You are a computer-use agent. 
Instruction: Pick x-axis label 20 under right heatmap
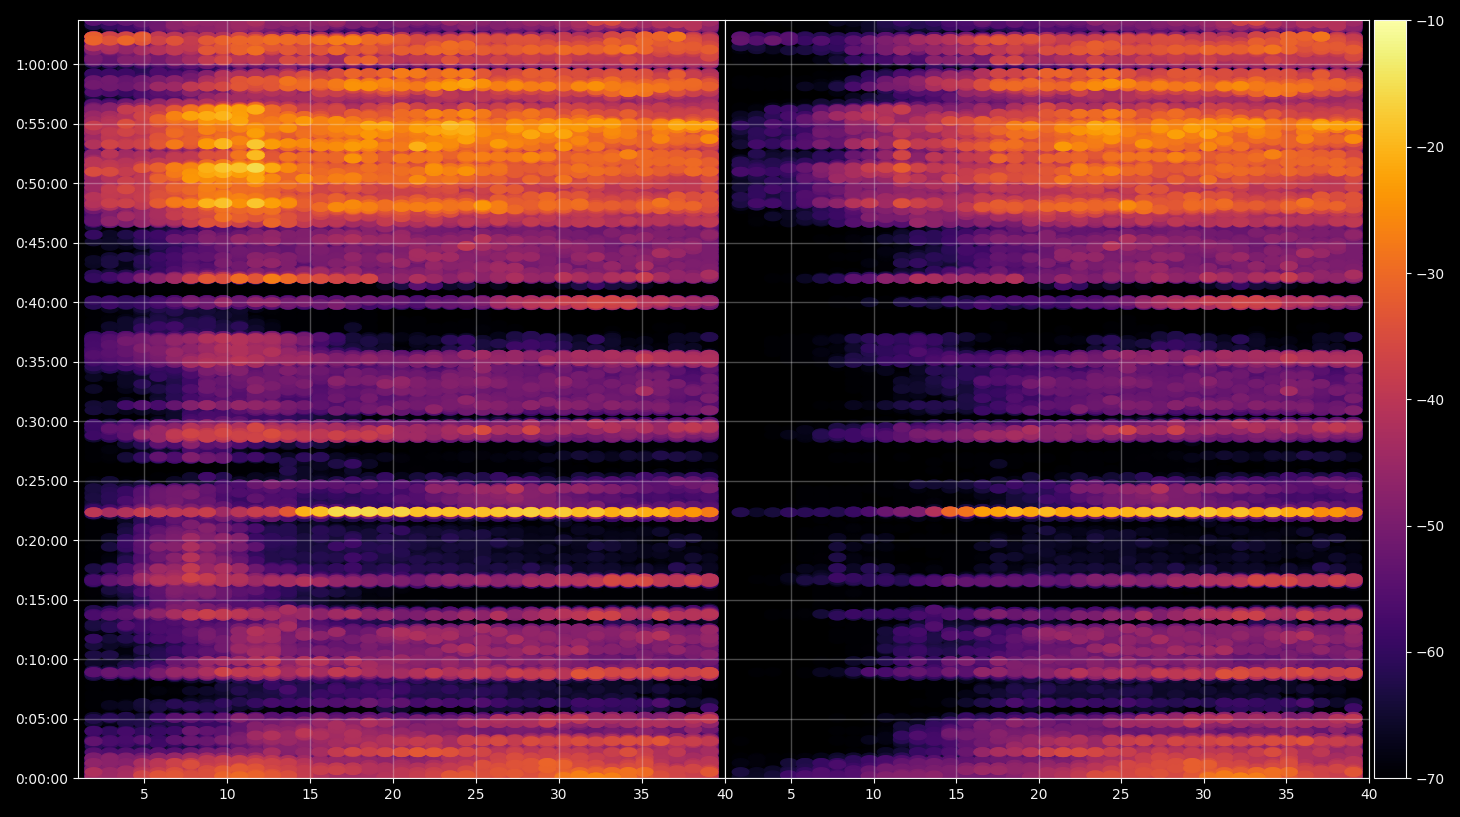coord(1039,795)
